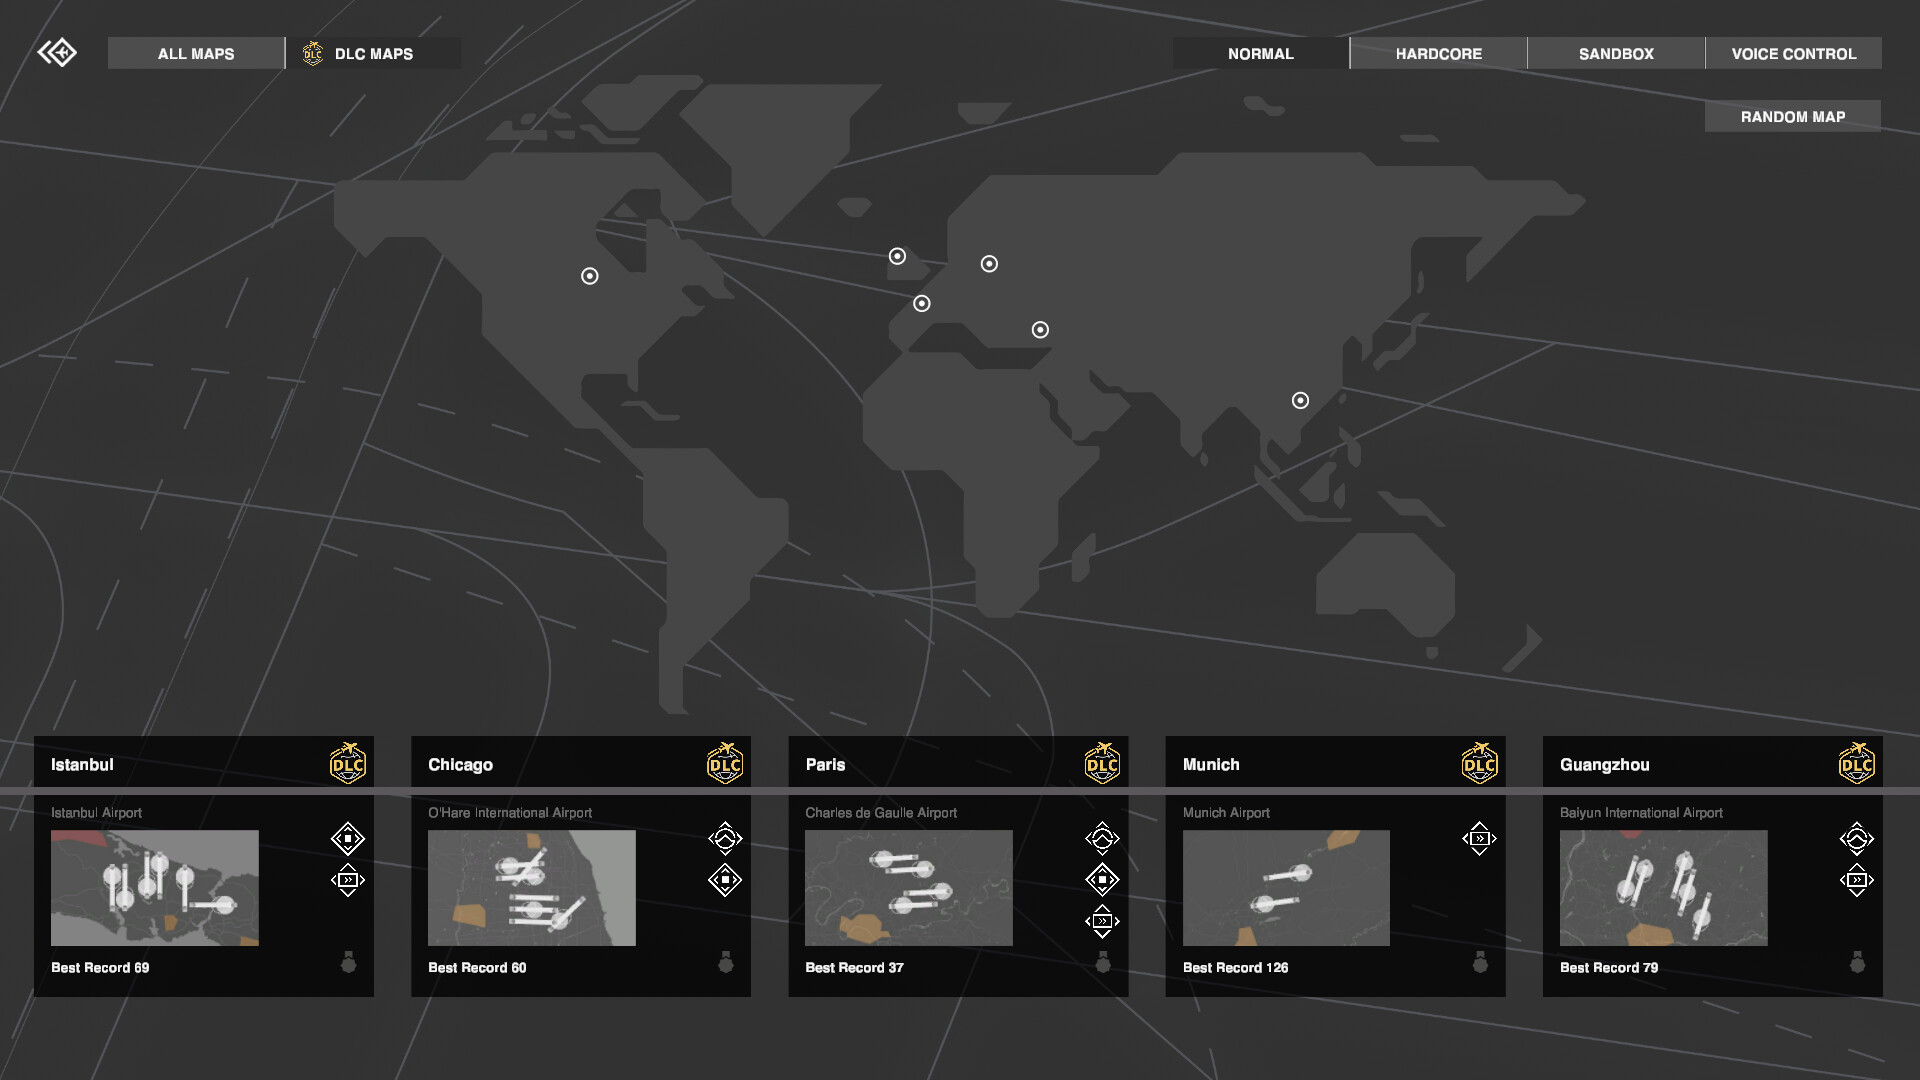This screenshot has height=1080, width=1920.
Task: Click the medal icon on Guangzhou card
Action: [1857, 962]
